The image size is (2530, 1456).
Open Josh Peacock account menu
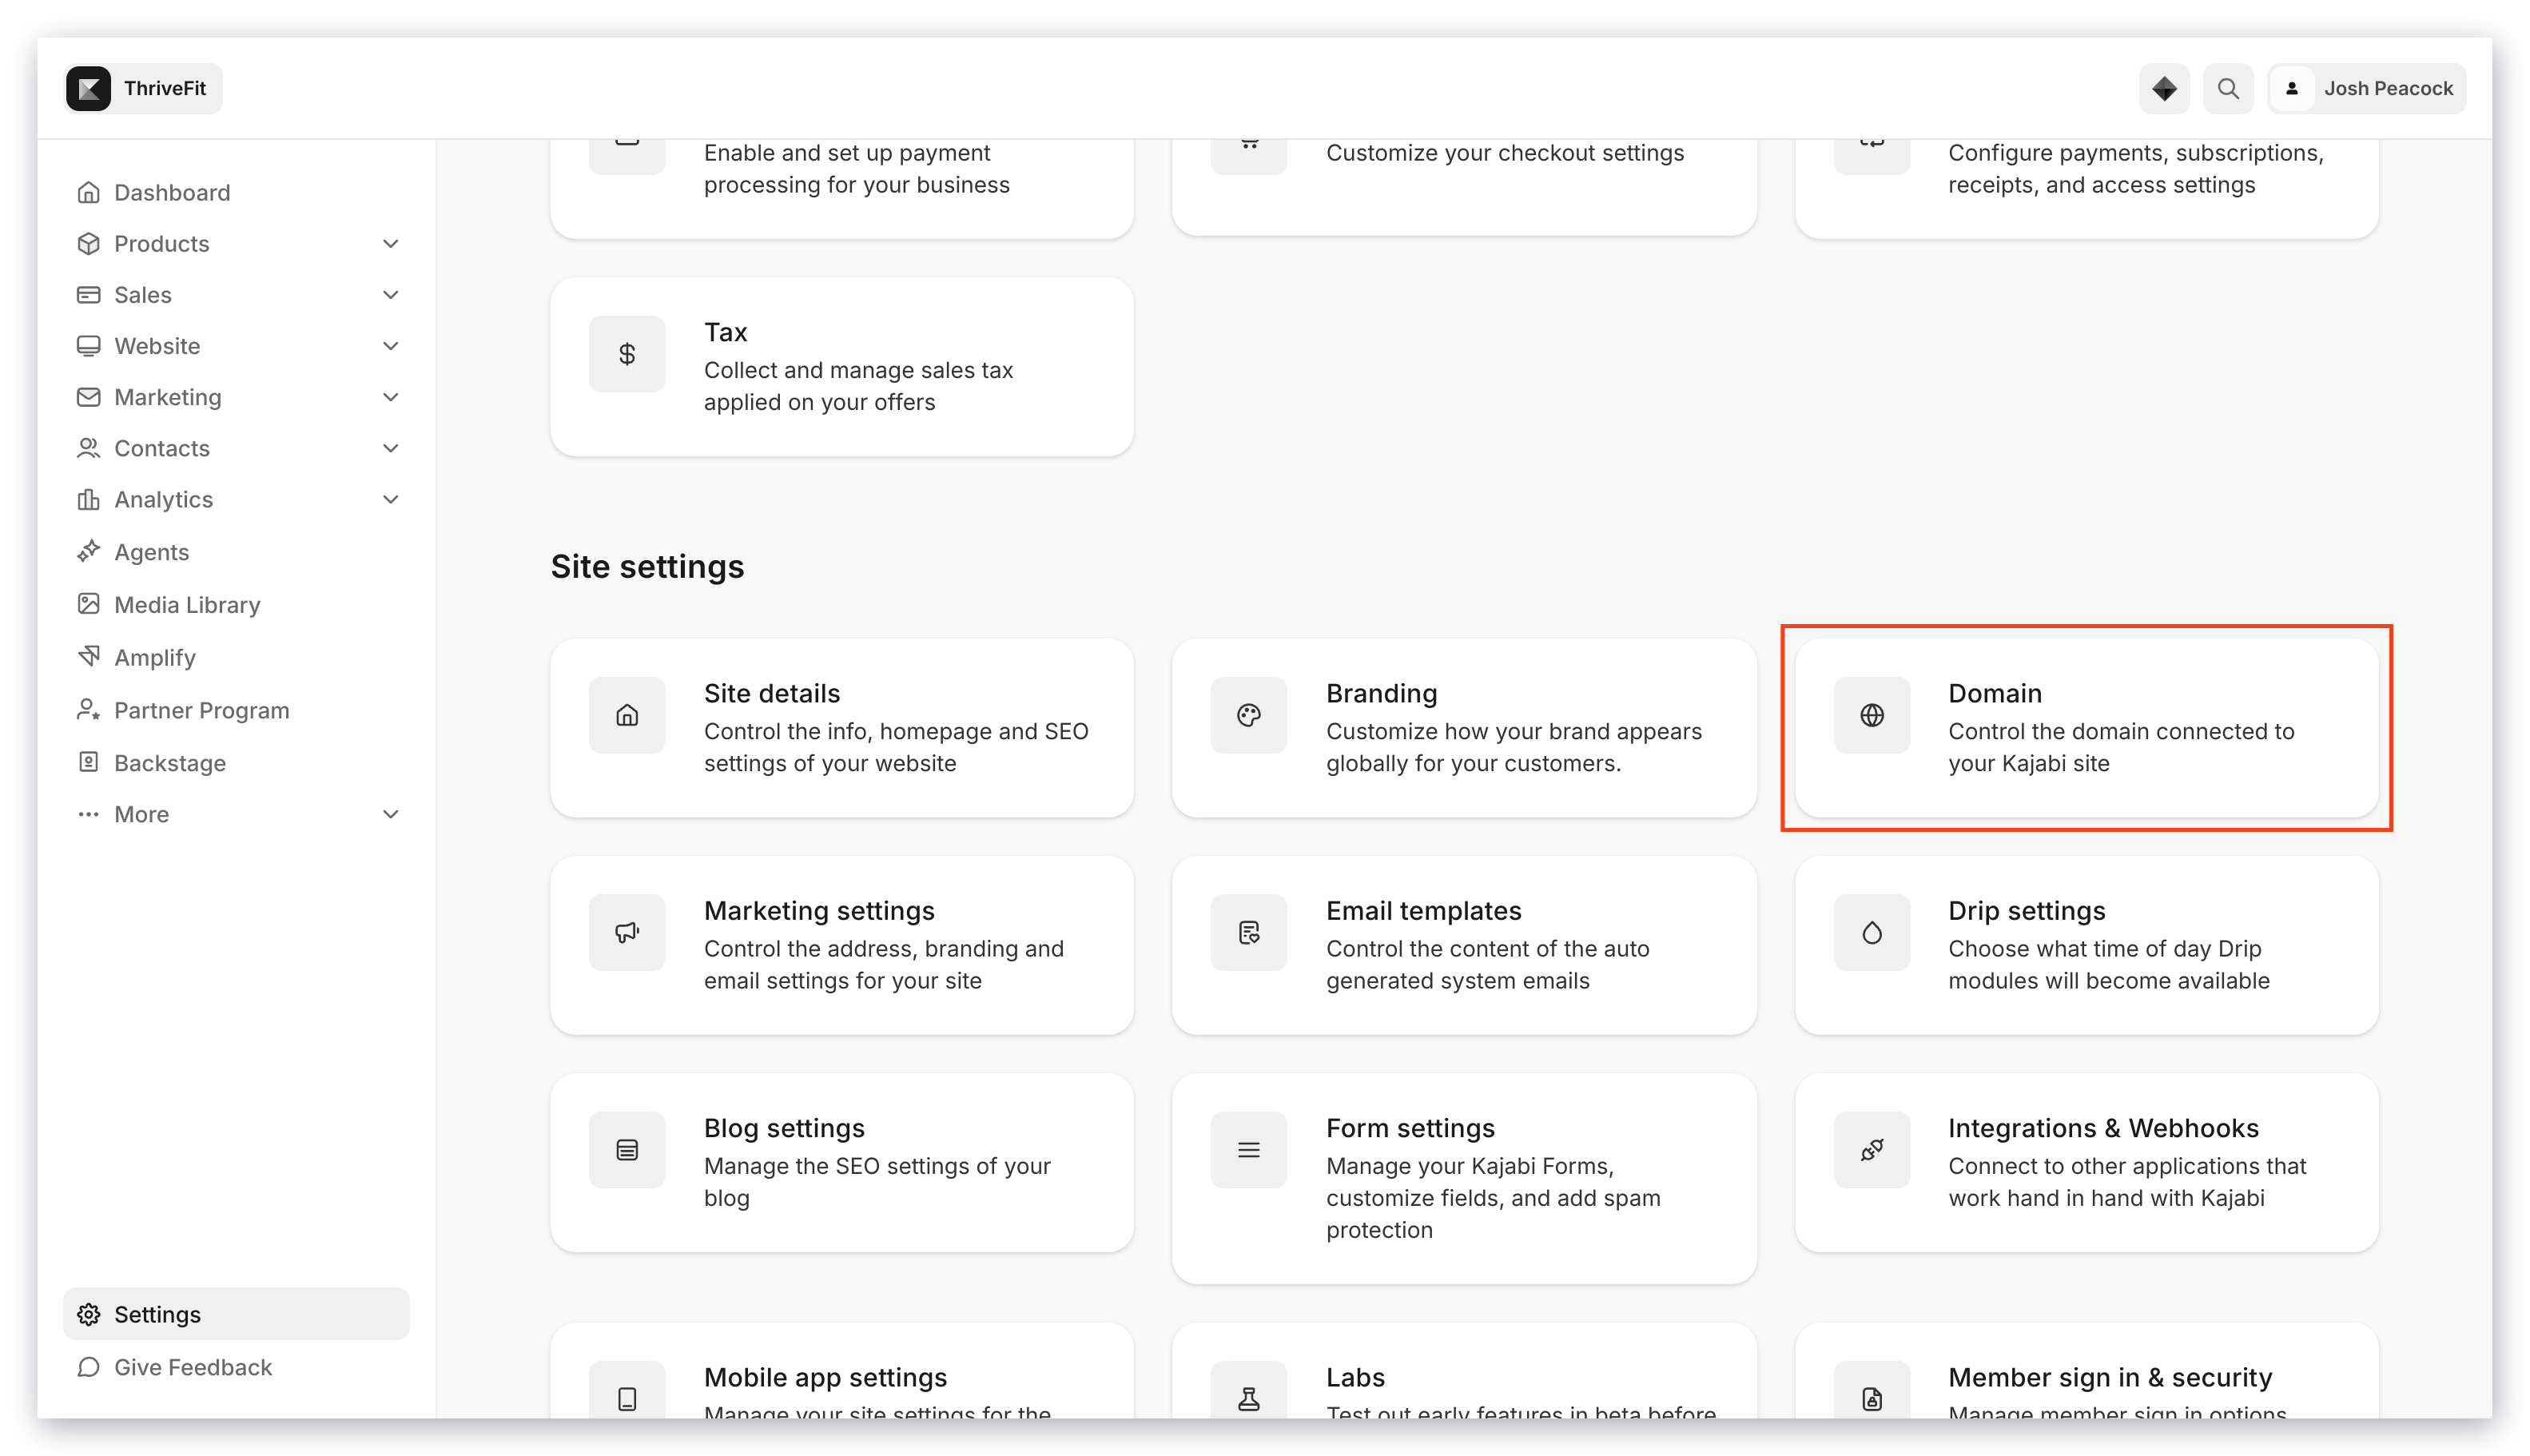2366,88
